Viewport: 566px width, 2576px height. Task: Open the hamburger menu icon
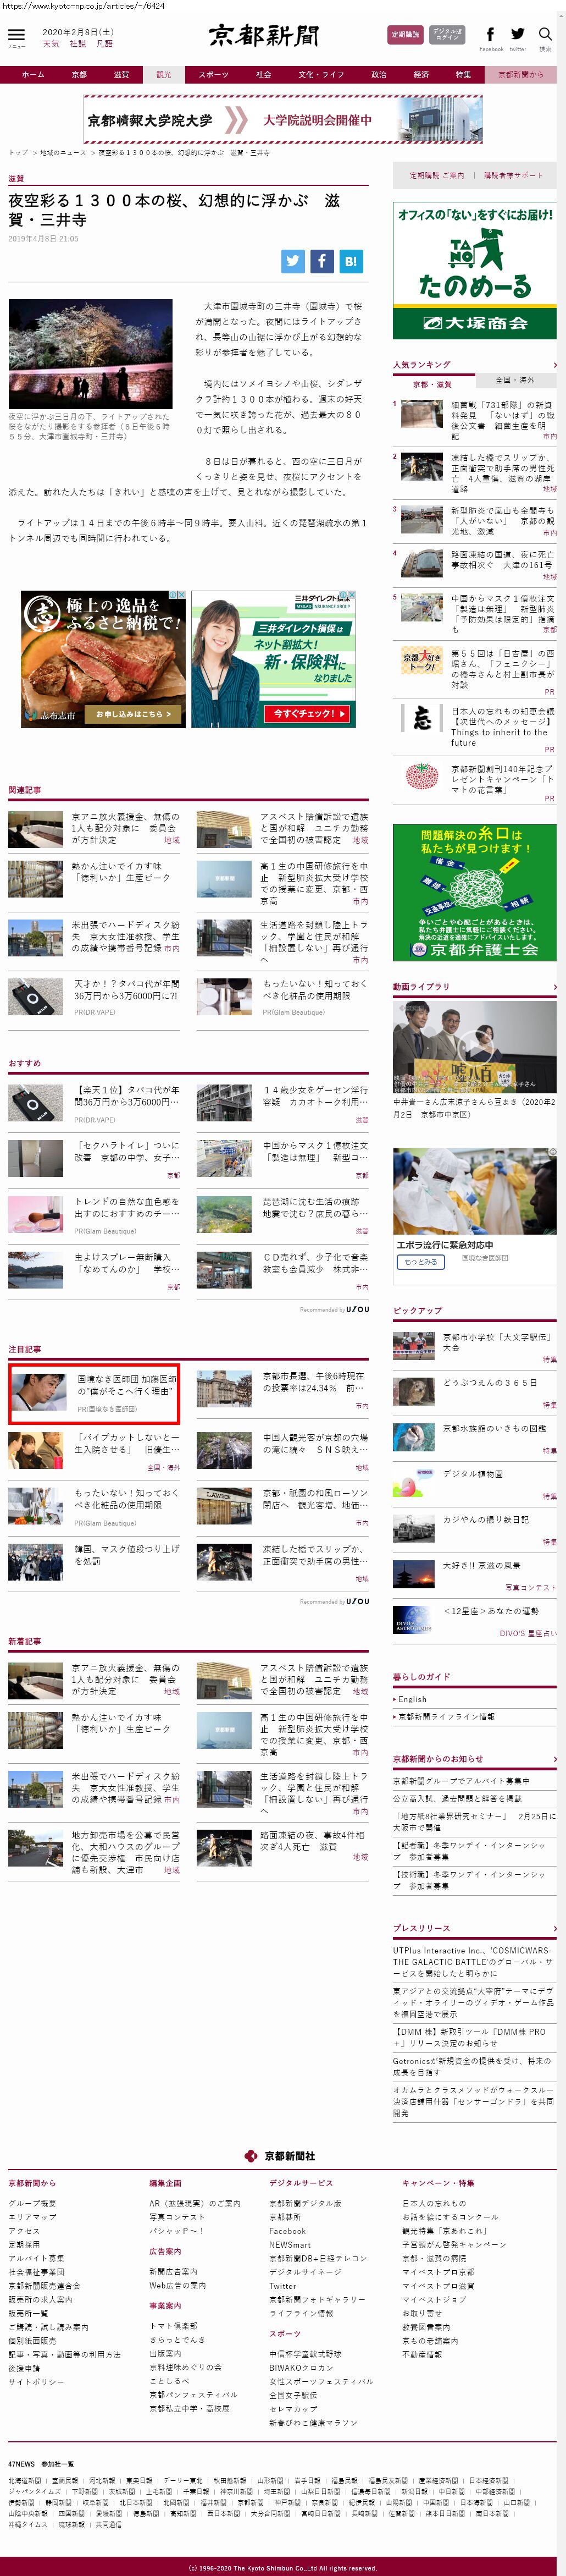[16, 35]
